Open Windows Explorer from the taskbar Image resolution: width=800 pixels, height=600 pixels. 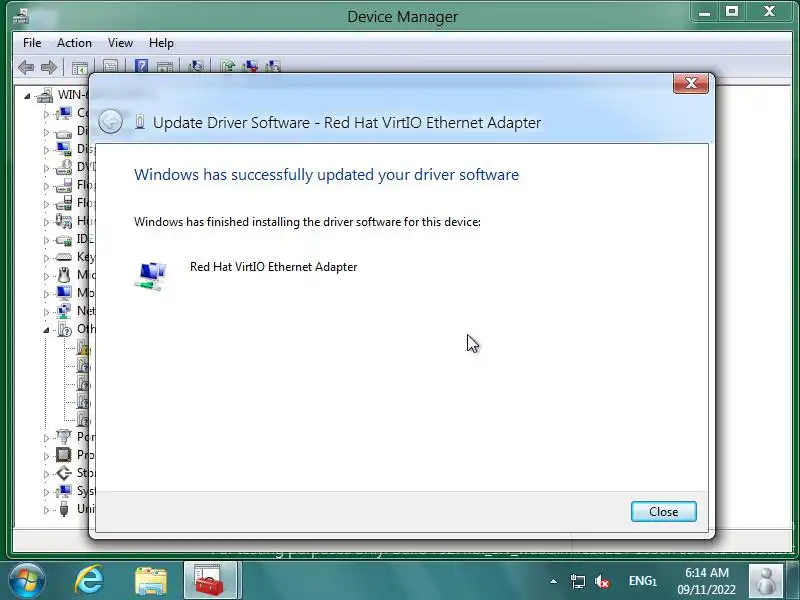[x=151, y=581]
